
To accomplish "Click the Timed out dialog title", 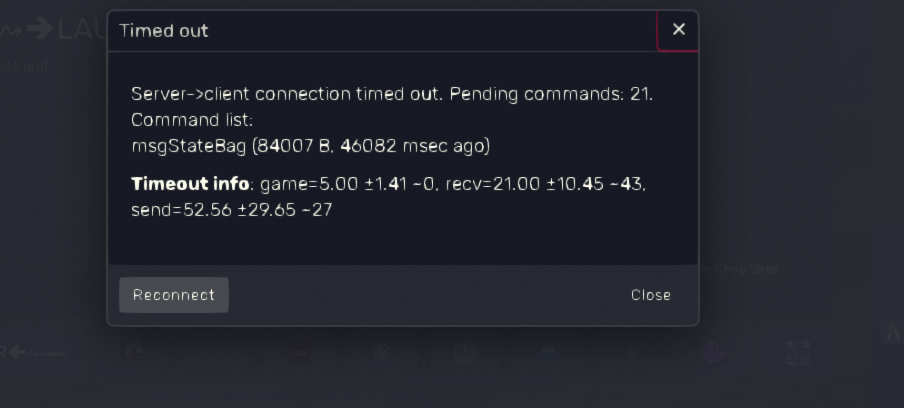I will [164, 31].
